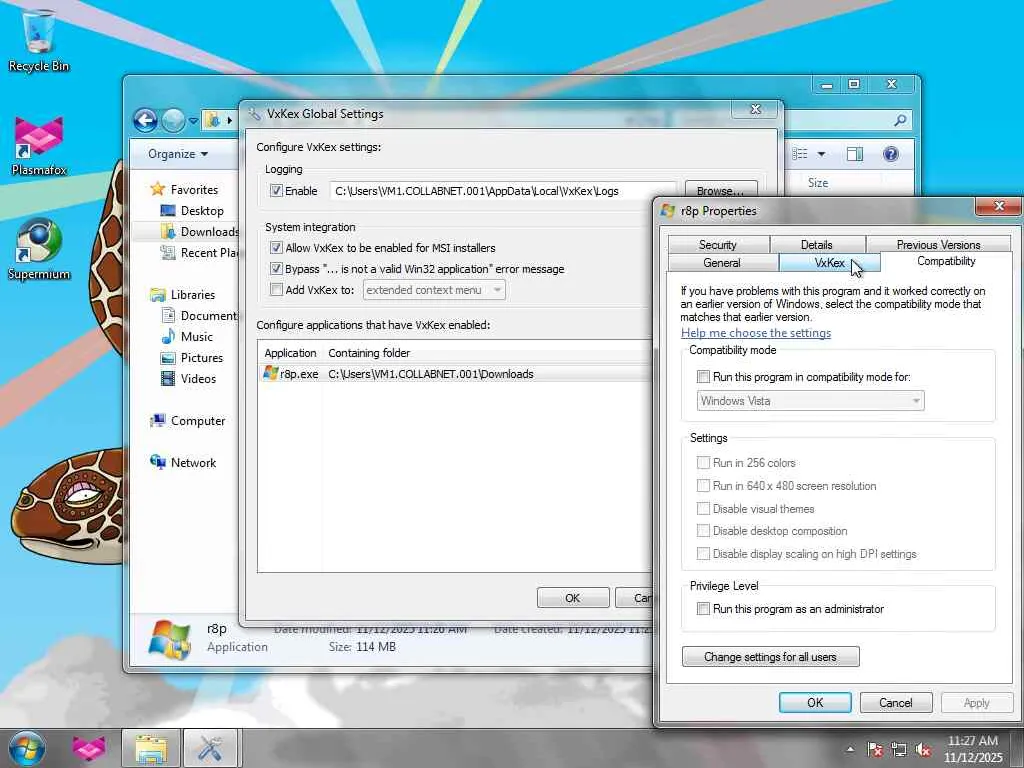1024x768 pixels.
Task: Open the extended context menu dropdown
Action: (x=434, y=290)
